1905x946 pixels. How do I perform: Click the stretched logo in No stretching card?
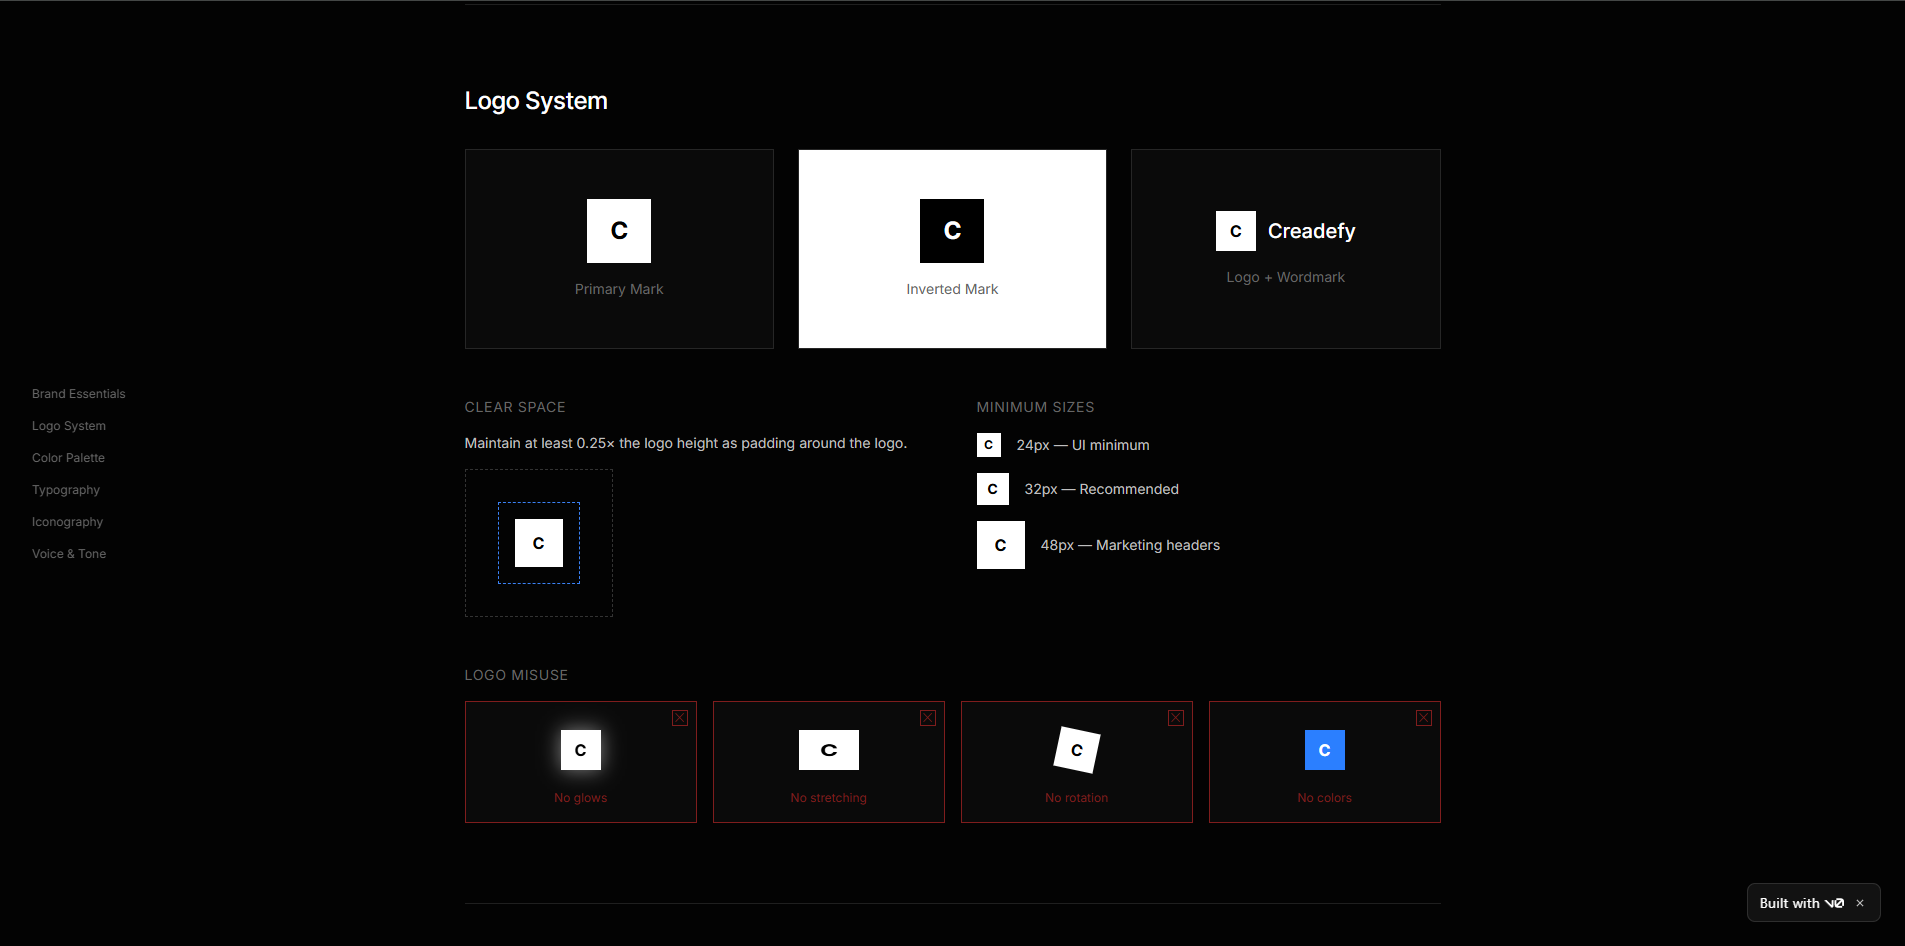(x=829, y=750)
